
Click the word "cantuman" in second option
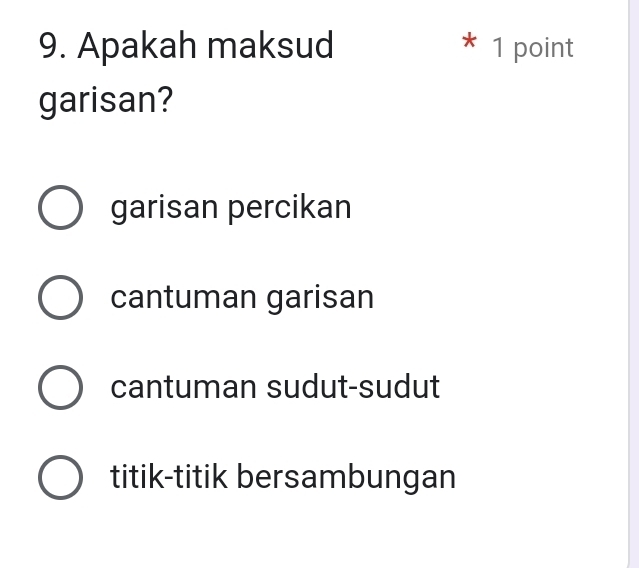pyautogui.click(x=185, y=298)
